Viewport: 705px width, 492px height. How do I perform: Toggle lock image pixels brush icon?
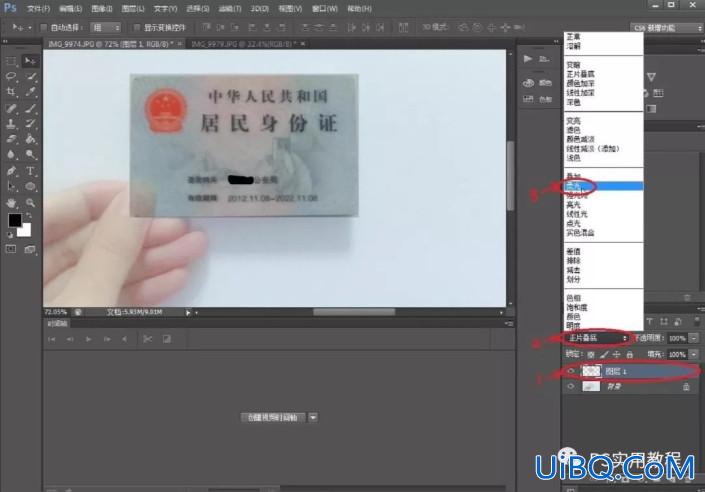click(x=604, y=355)
